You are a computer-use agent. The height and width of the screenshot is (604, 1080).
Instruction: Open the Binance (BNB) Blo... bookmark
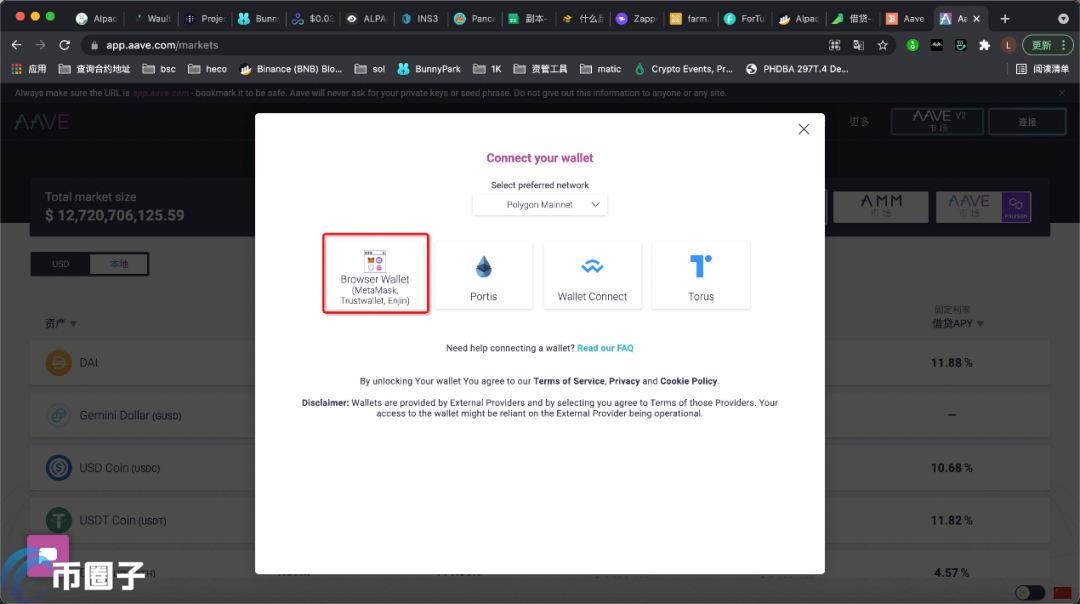click(291, 69)
